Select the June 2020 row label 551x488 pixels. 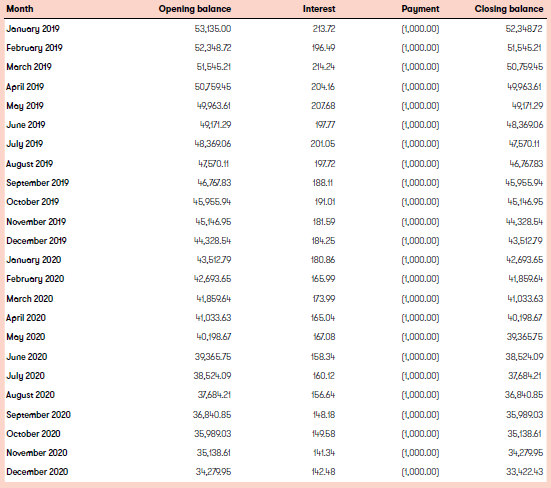[27, 357]
